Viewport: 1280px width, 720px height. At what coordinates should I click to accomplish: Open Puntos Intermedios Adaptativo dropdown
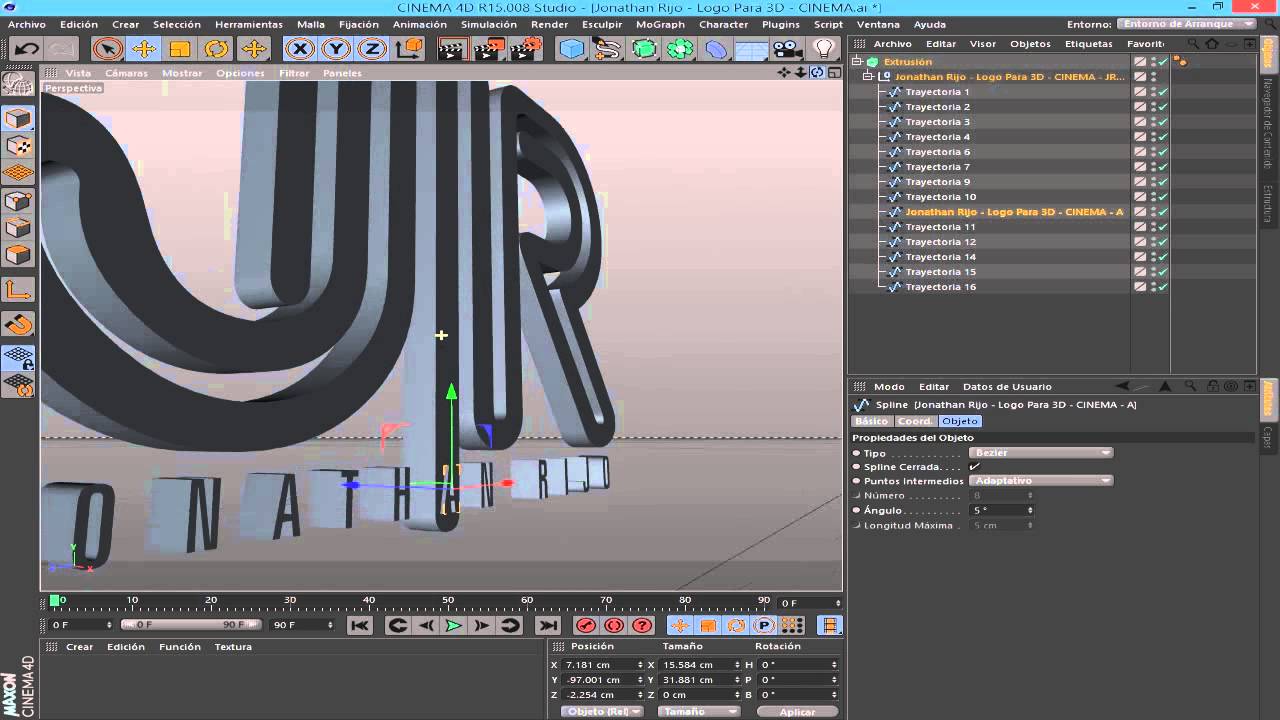[1041, 481]
